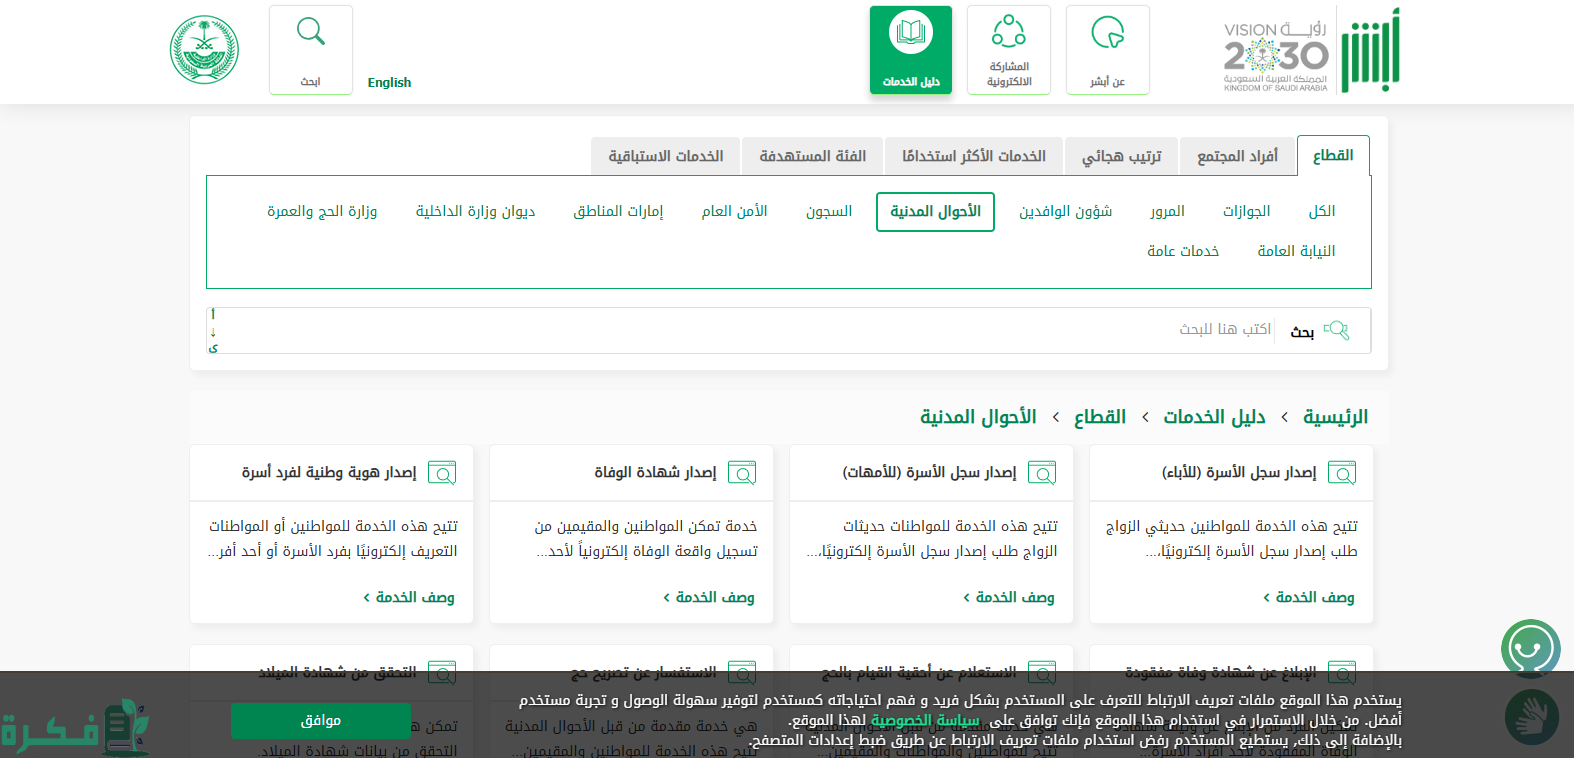The height and width of the screenshot is (758, 1574).
Task: Switch to الخدمات الأكثر استخدامًا tab
Action: click(973, 156)
